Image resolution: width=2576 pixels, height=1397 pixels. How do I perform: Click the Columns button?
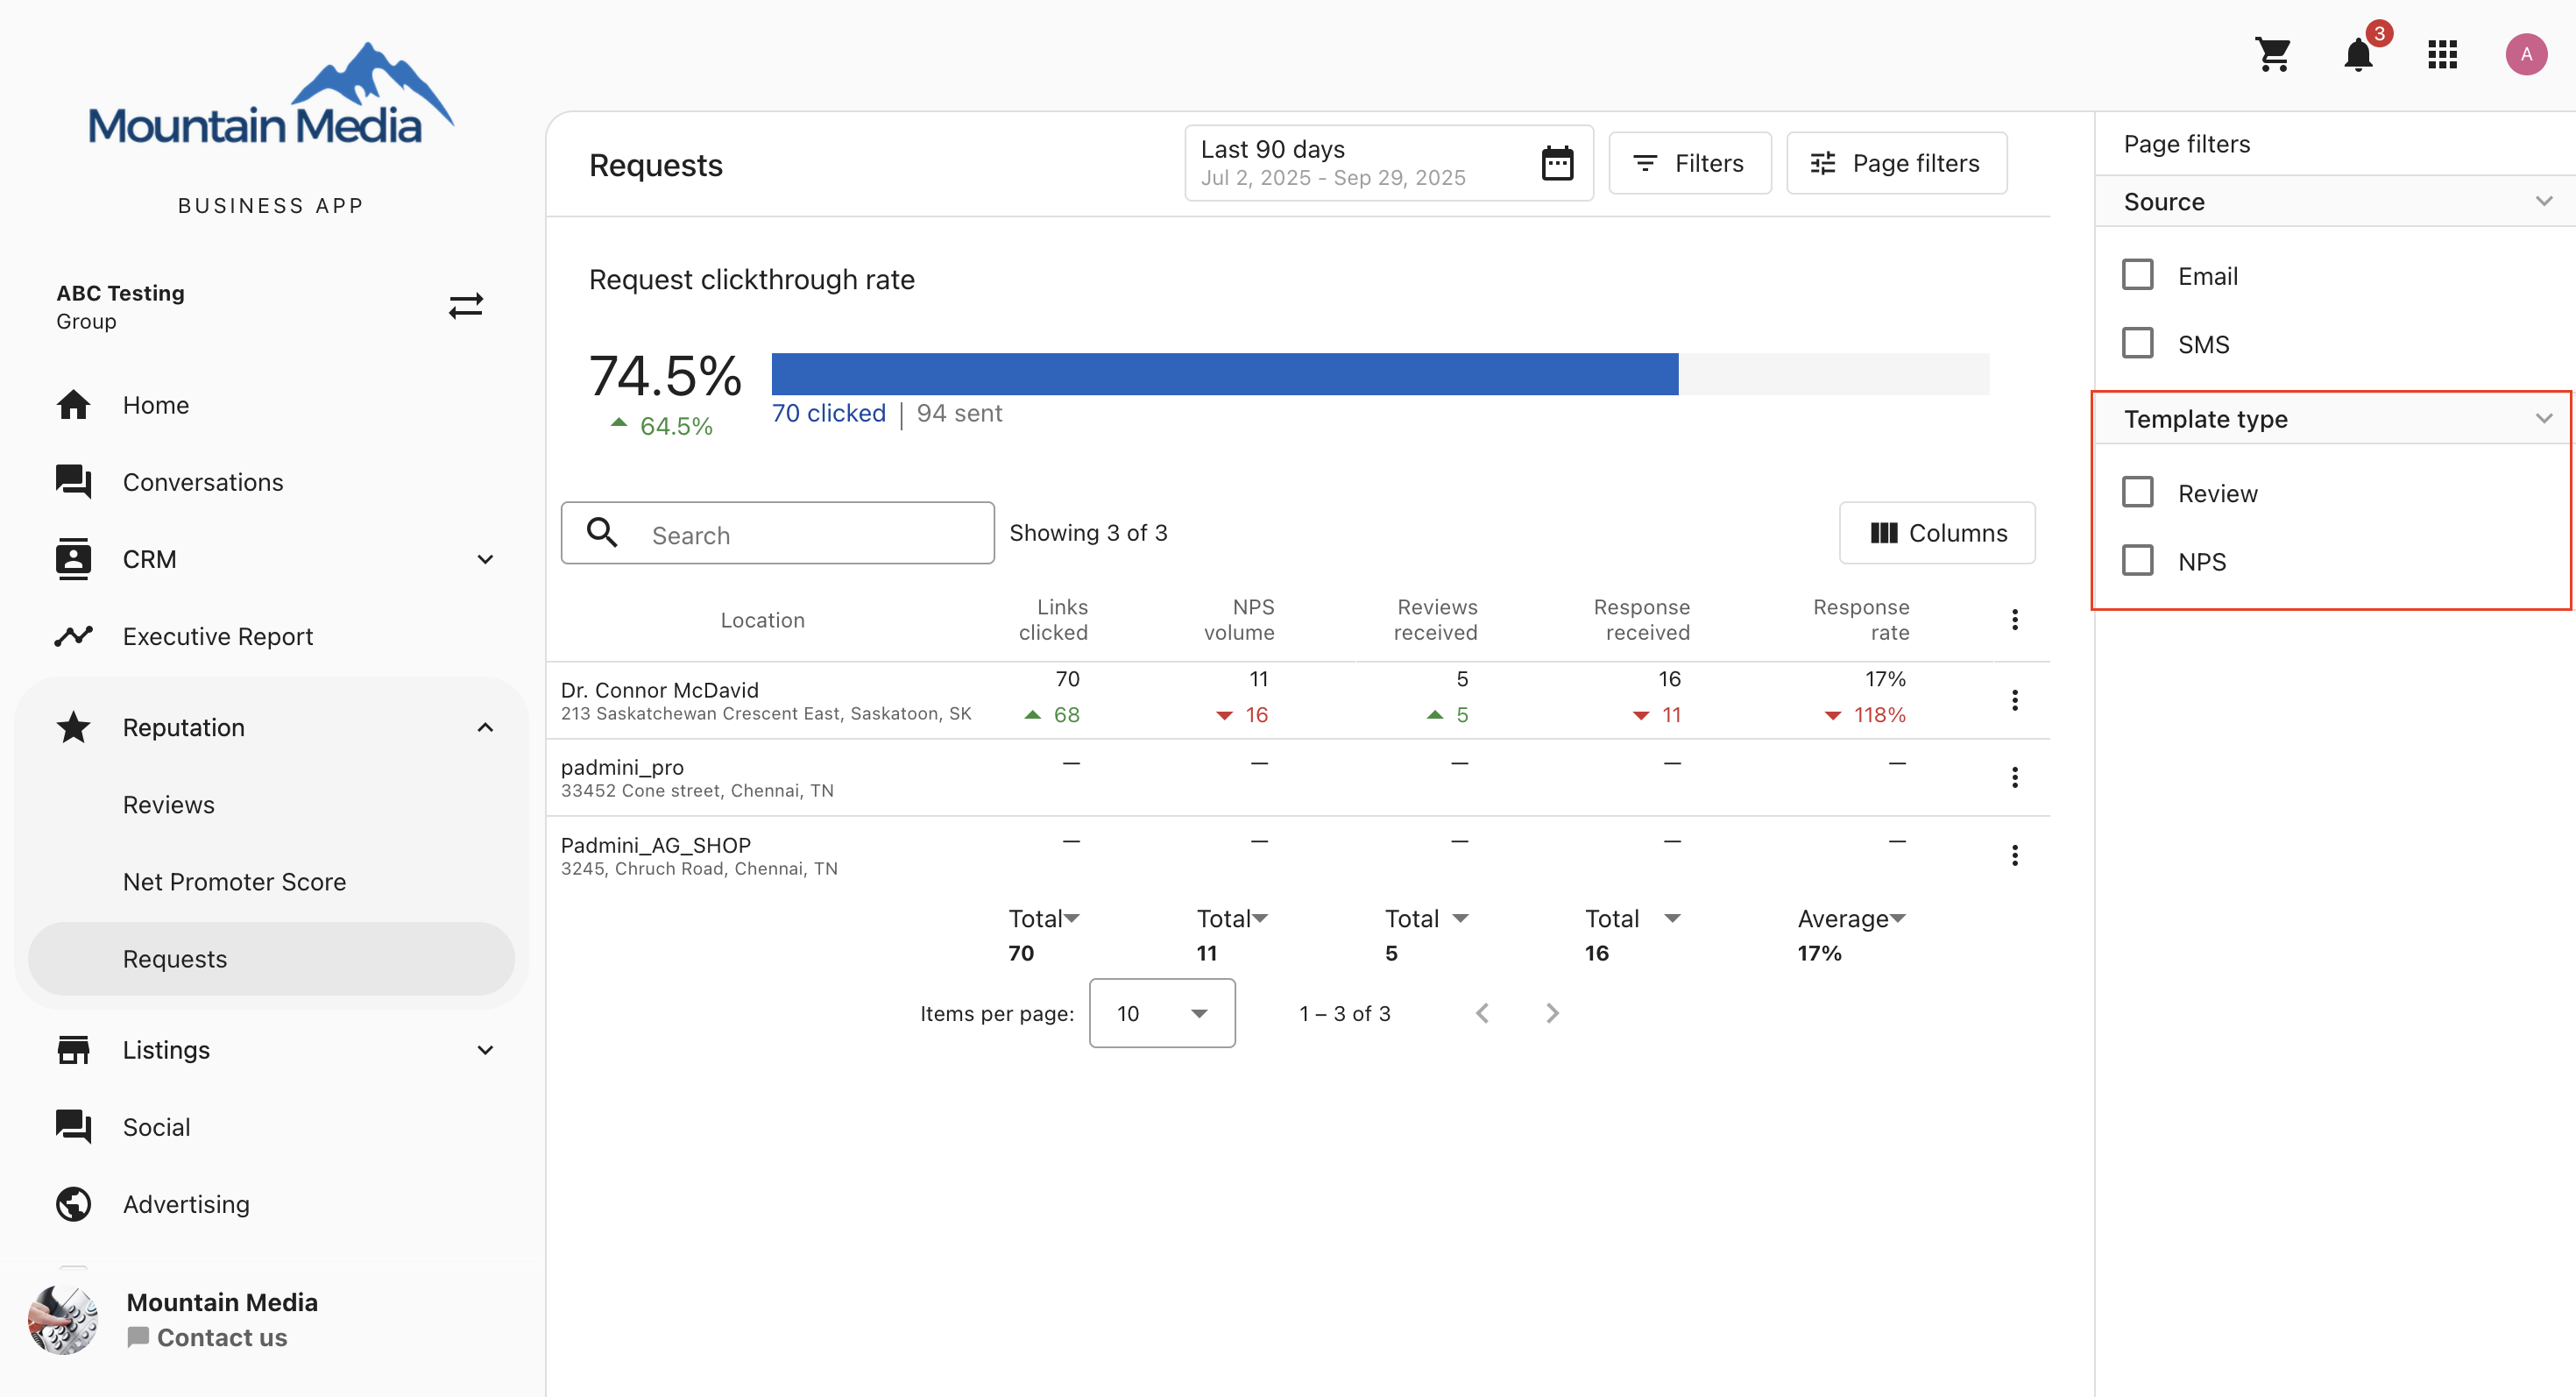click(x=1937, y=533)
